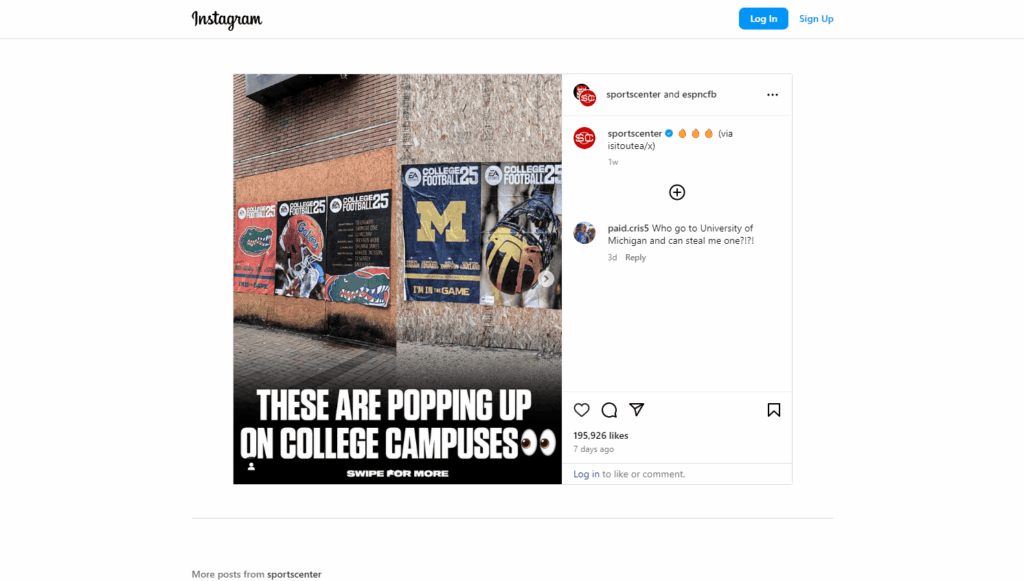Image resolution: width=1024 pixels, height=581 pixels.
Task: Share the post via the paper plane icon
Action: click(x=637, y=409)
